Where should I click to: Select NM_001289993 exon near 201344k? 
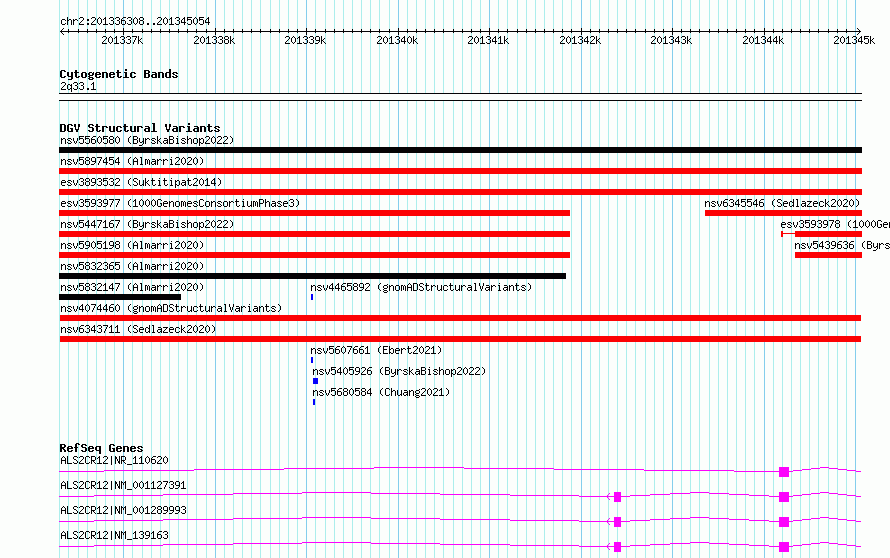[784, 522]
